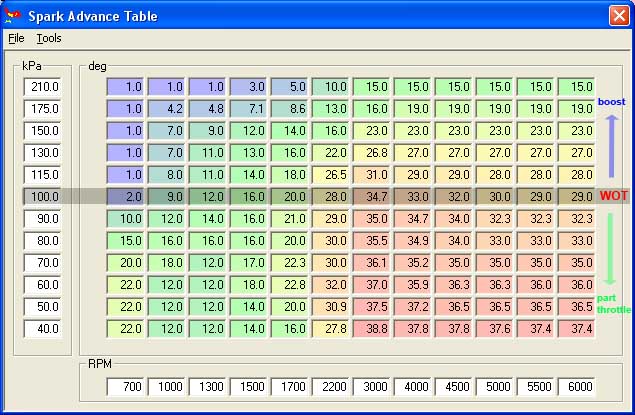635x415 pixels.
Task: Click the 130.0 kPa axis field
Action: tap(44, 153)
